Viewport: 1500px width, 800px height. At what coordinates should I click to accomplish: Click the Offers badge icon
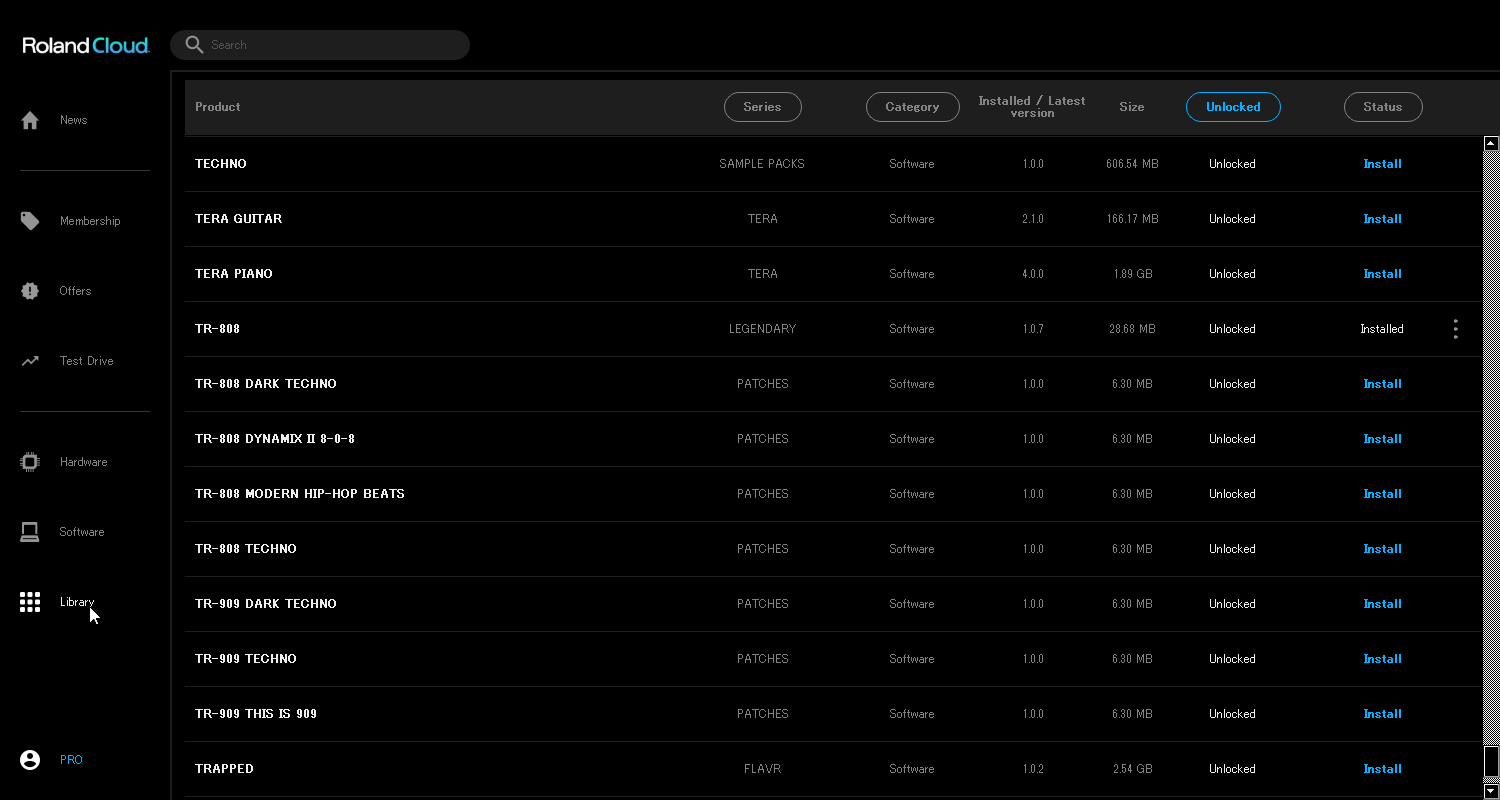tap(30, 291)
